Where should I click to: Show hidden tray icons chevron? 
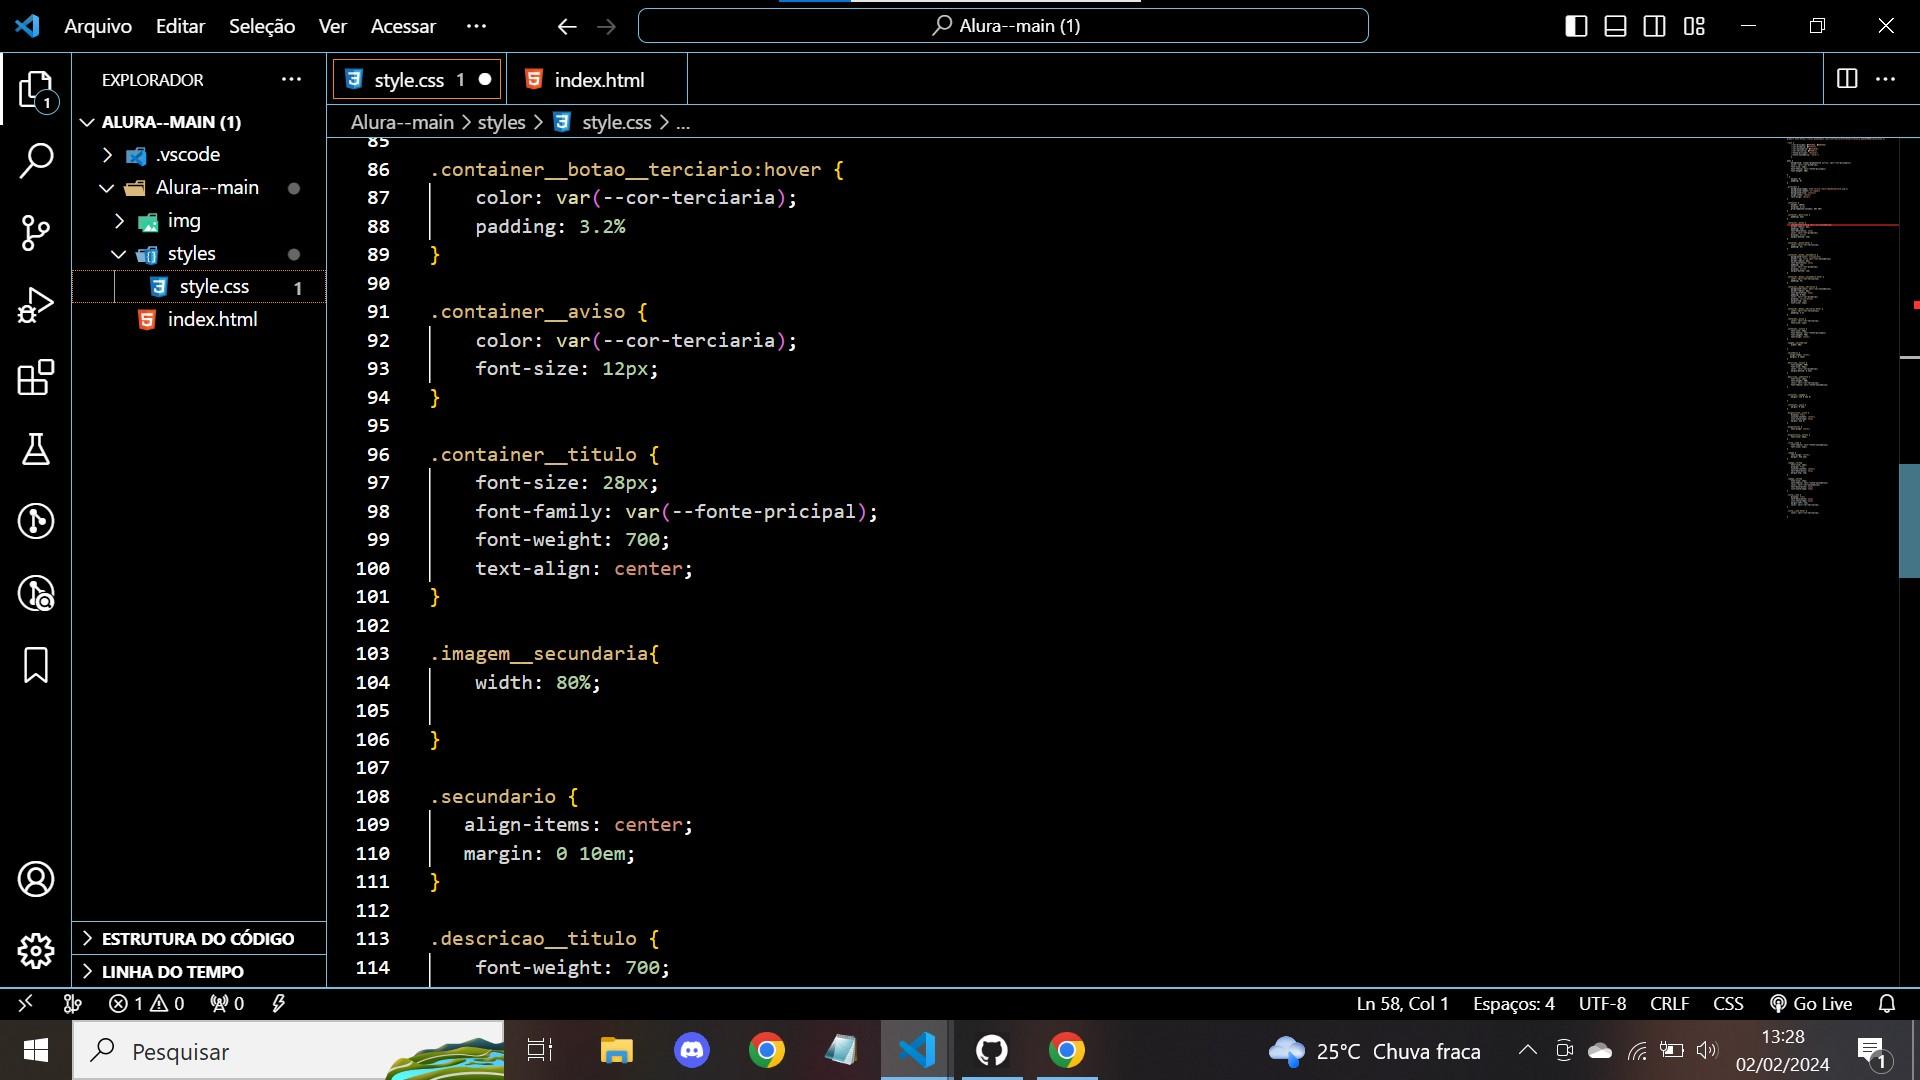pos(1527,1050)
